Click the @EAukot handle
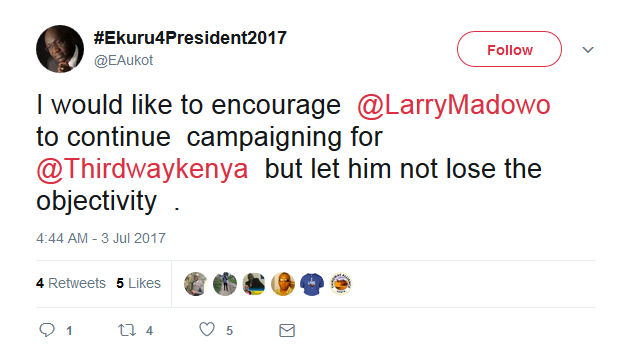Viewport: 632px width, 360px height. pos(123,60)
